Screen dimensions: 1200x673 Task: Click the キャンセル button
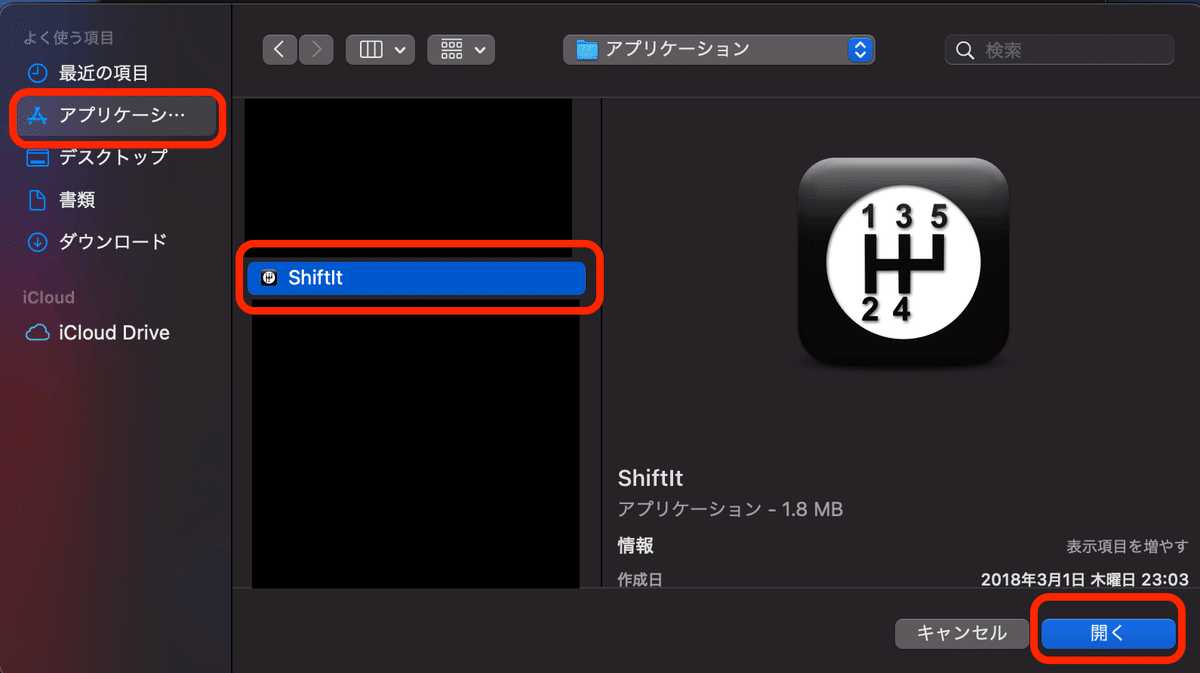click(961, 633)
